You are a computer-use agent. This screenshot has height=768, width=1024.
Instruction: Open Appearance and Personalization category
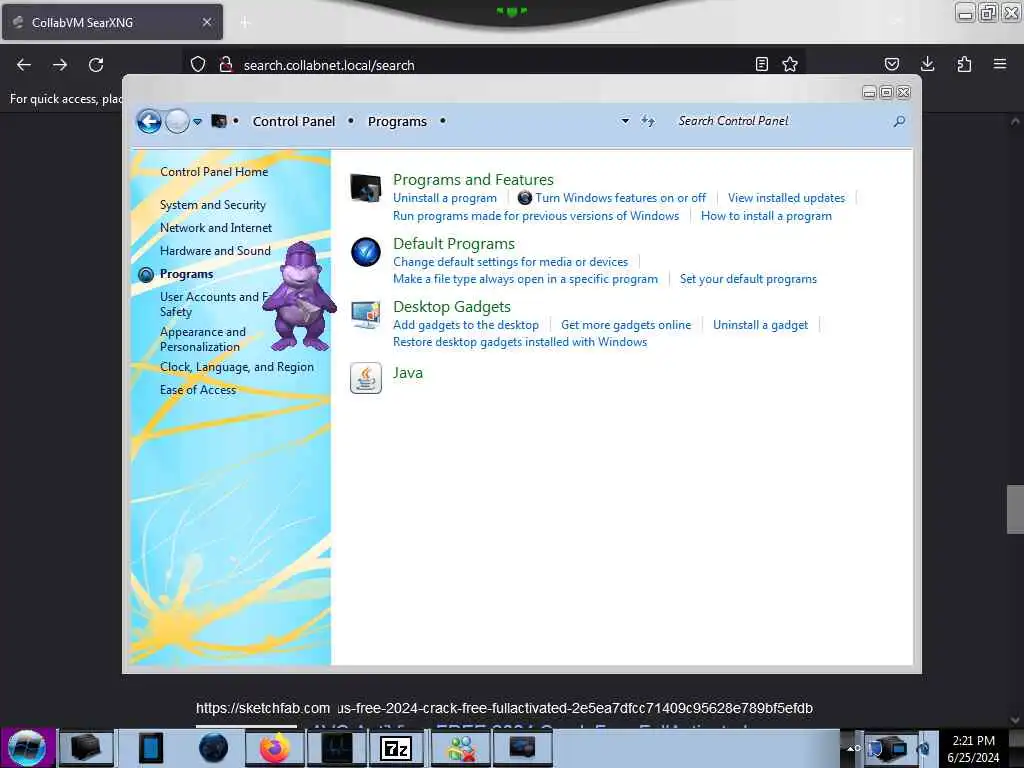coord(202,340)
